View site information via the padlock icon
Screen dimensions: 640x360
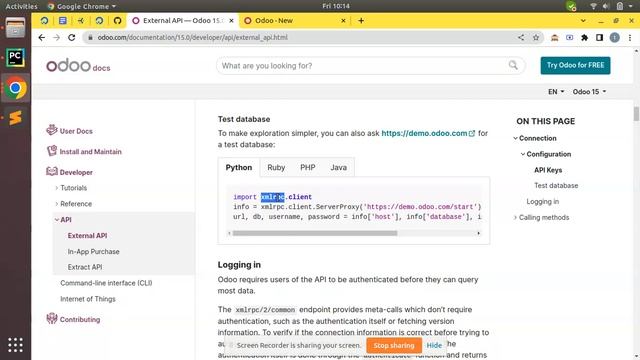pyautogui.click(x=90, y=38)
